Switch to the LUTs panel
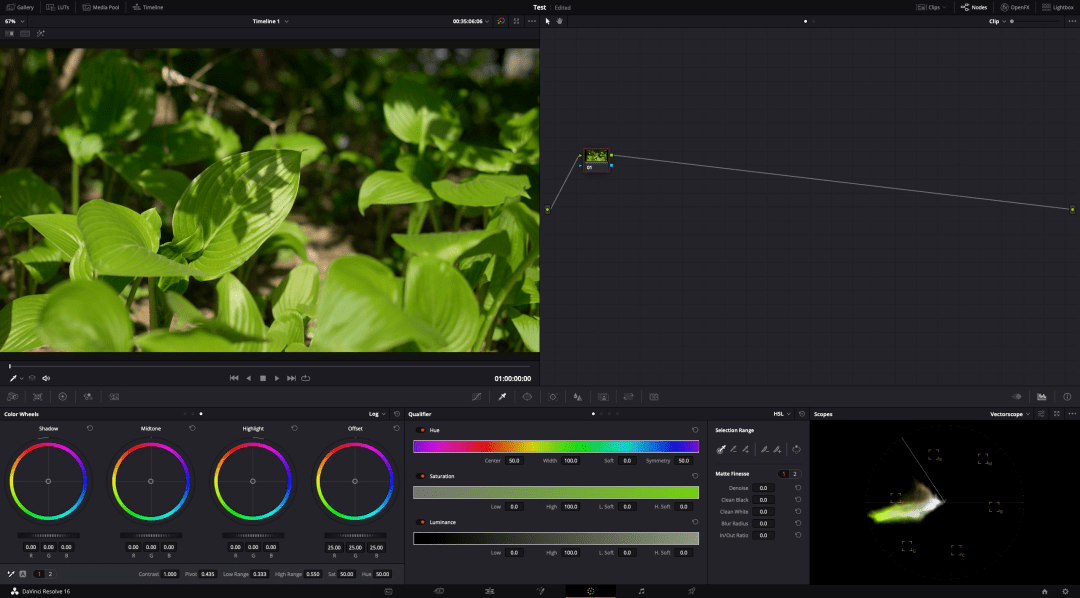The width and height of the screenshot is (1080, 598). [x=58, y=7]
